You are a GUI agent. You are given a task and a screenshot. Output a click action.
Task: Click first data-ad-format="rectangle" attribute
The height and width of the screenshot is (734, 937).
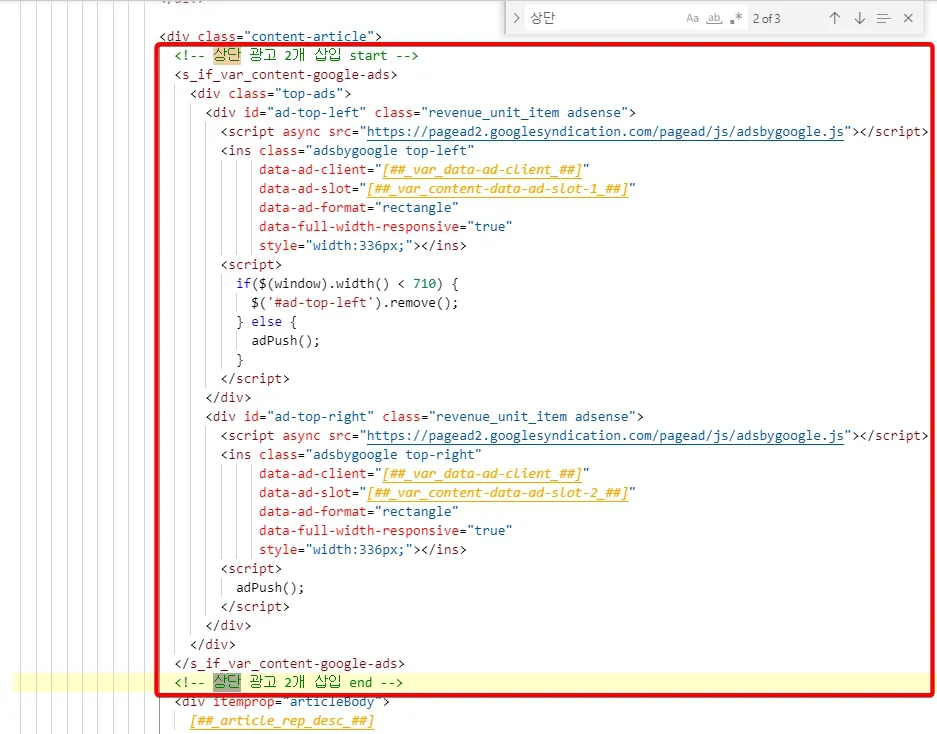(359, 208)
